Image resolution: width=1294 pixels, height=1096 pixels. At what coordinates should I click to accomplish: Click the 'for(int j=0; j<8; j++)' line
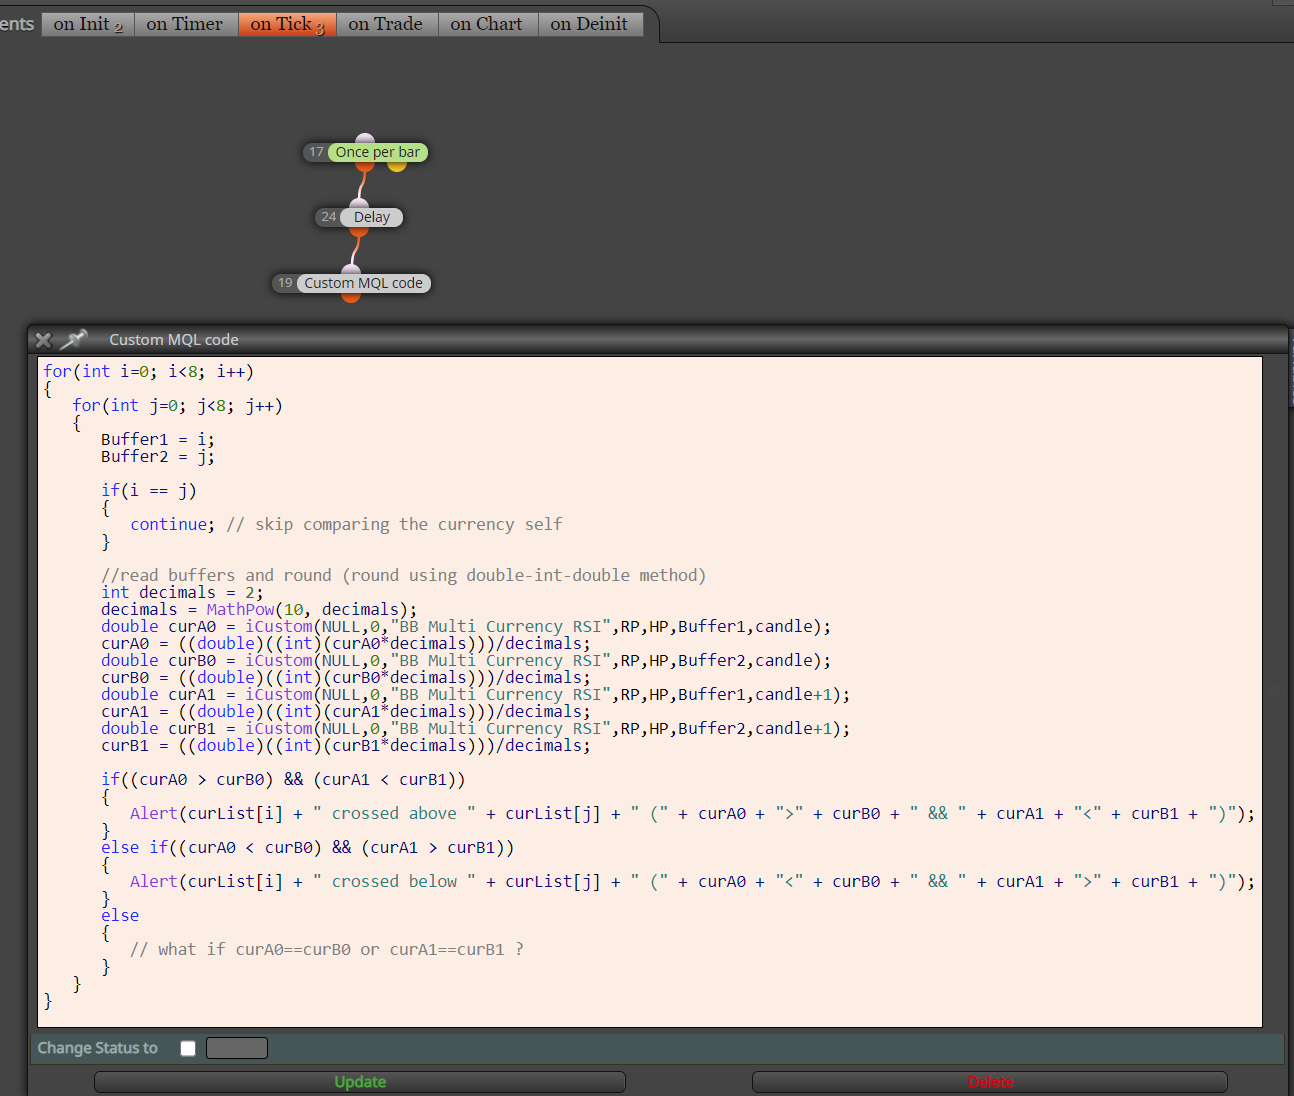click(x=177, y=405)
